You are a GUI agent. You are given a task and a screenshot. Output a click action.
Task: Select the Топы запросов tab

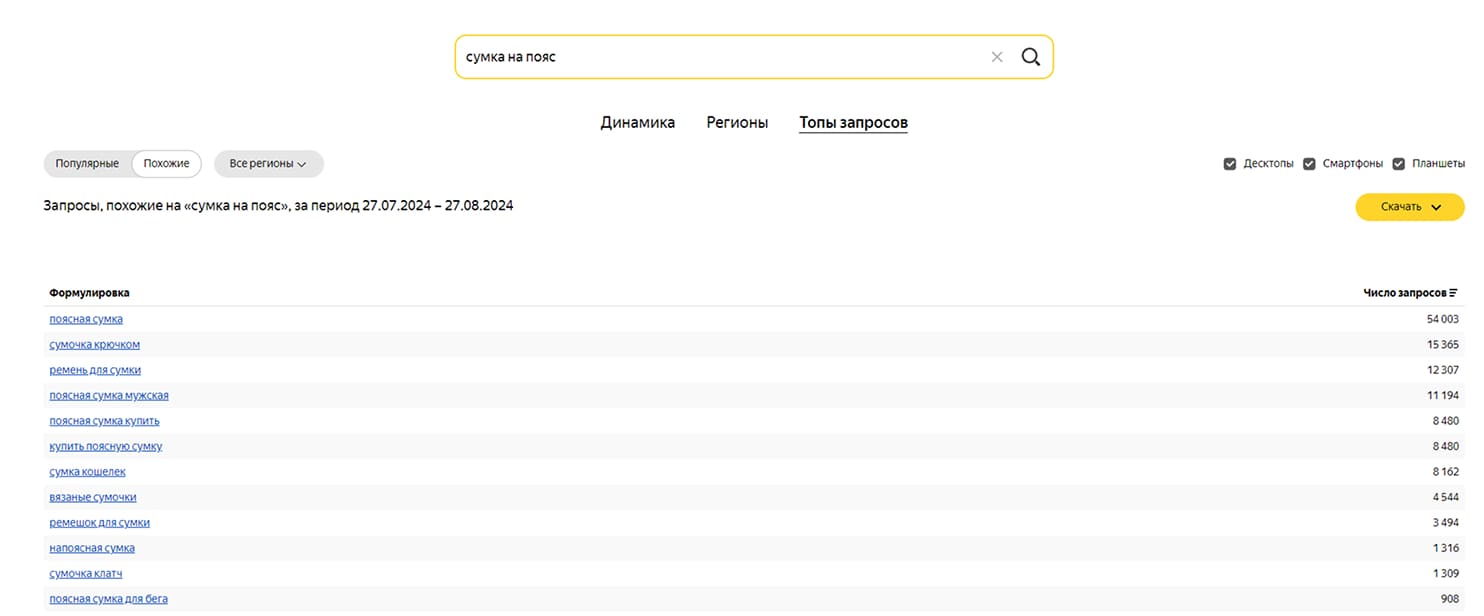point(853,123)
